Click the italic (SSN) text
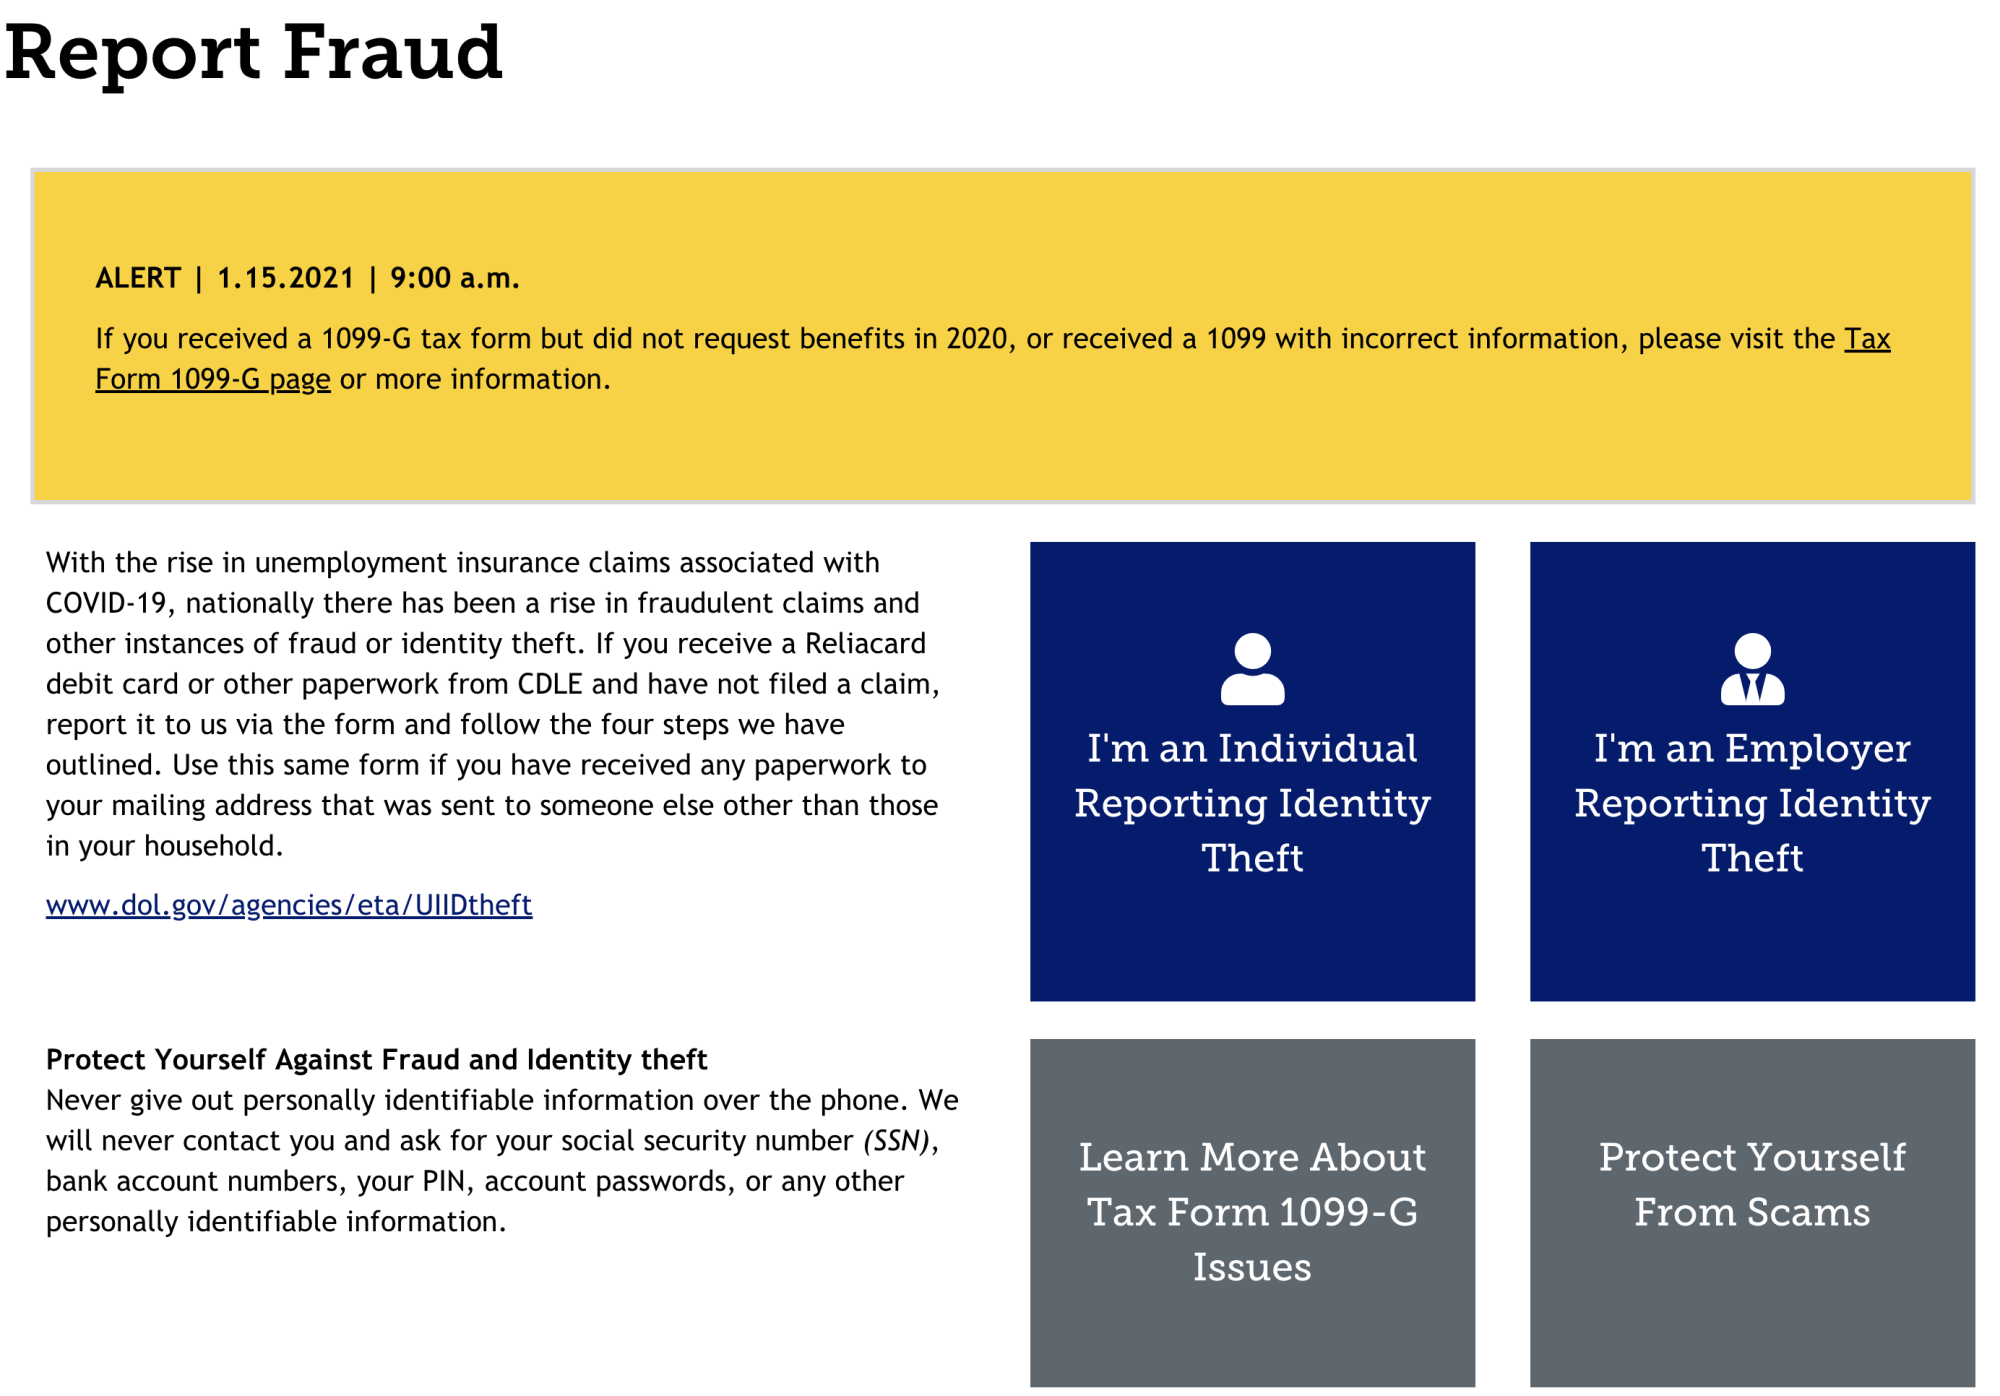Screen dimensions: 2000x1396 coord(897,1141)
